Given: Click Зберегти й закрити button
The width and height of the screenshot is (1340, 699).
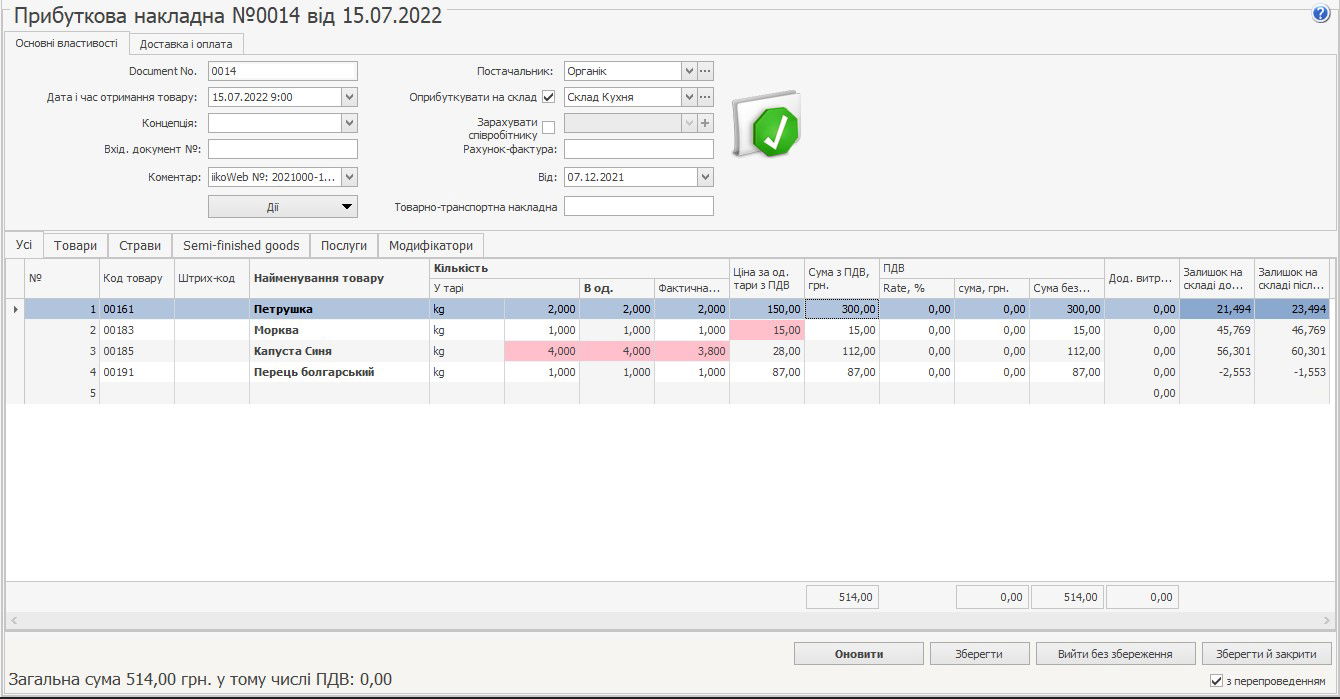Looking at the screenshot, I should [x=1266, y=654].
